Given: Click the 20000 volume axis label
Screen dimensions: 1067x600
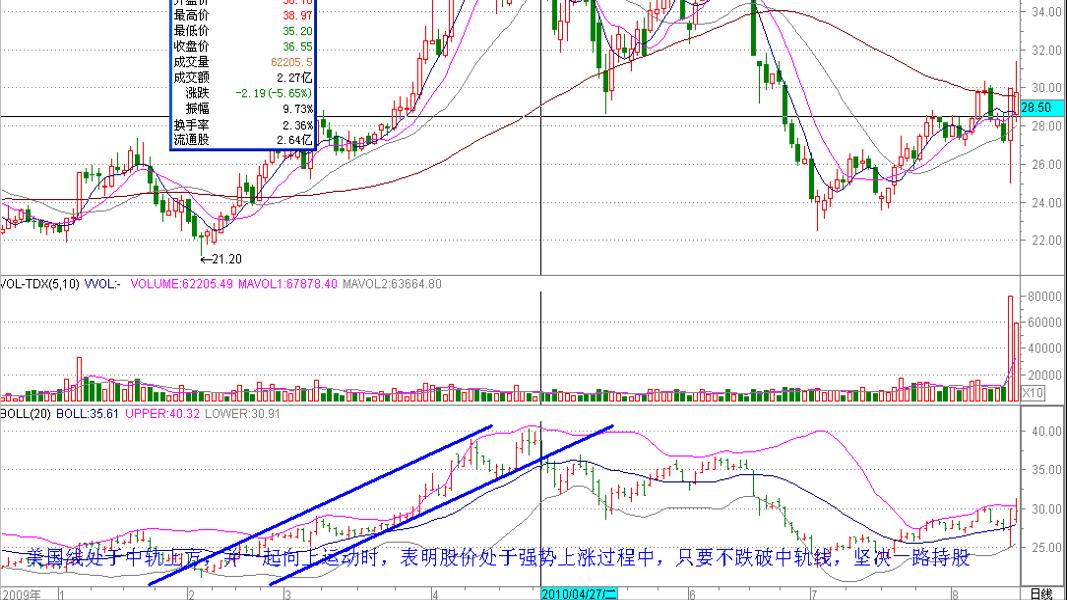Looking at the screenshot, I should 1045,375.
